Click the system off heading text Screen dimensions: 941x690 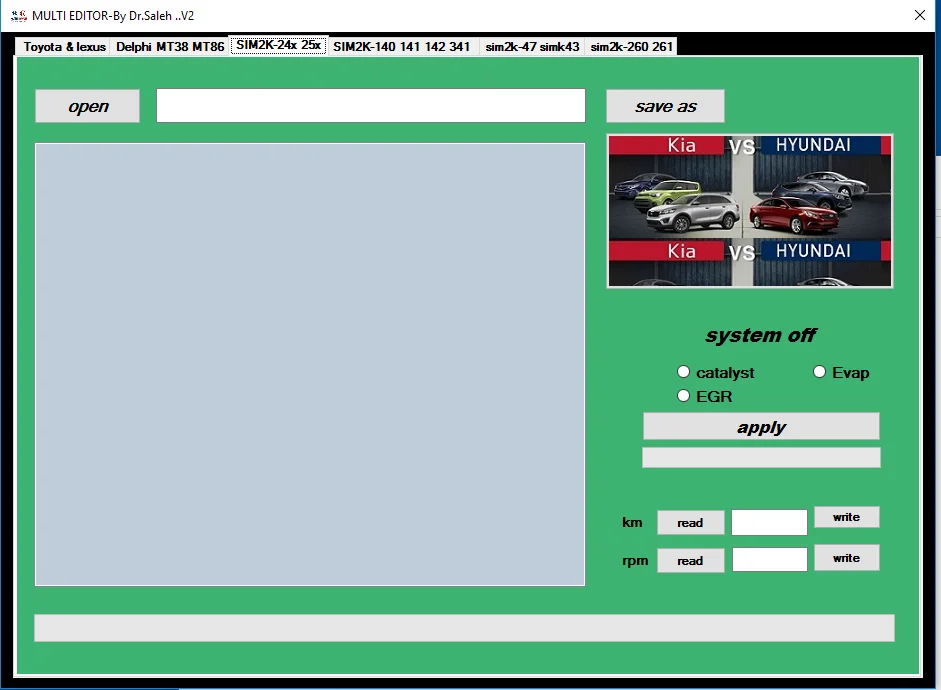761,335
